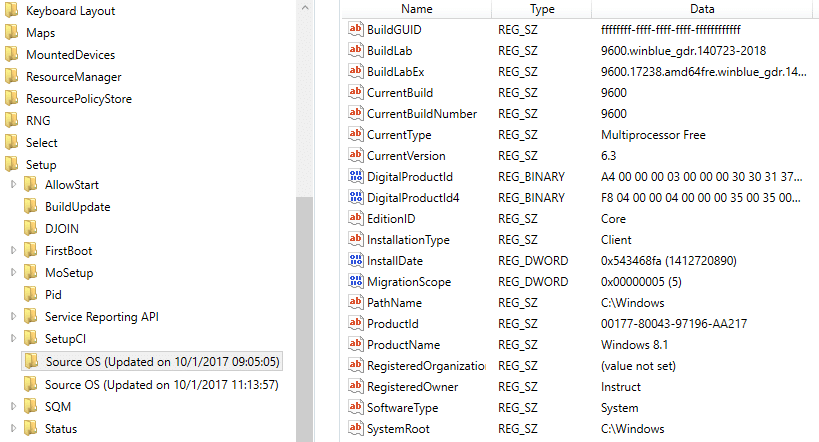The height and width of the screenshot is (442, 819).
Task: Click the data cell showing Instruct
Action: pos(621,387)
